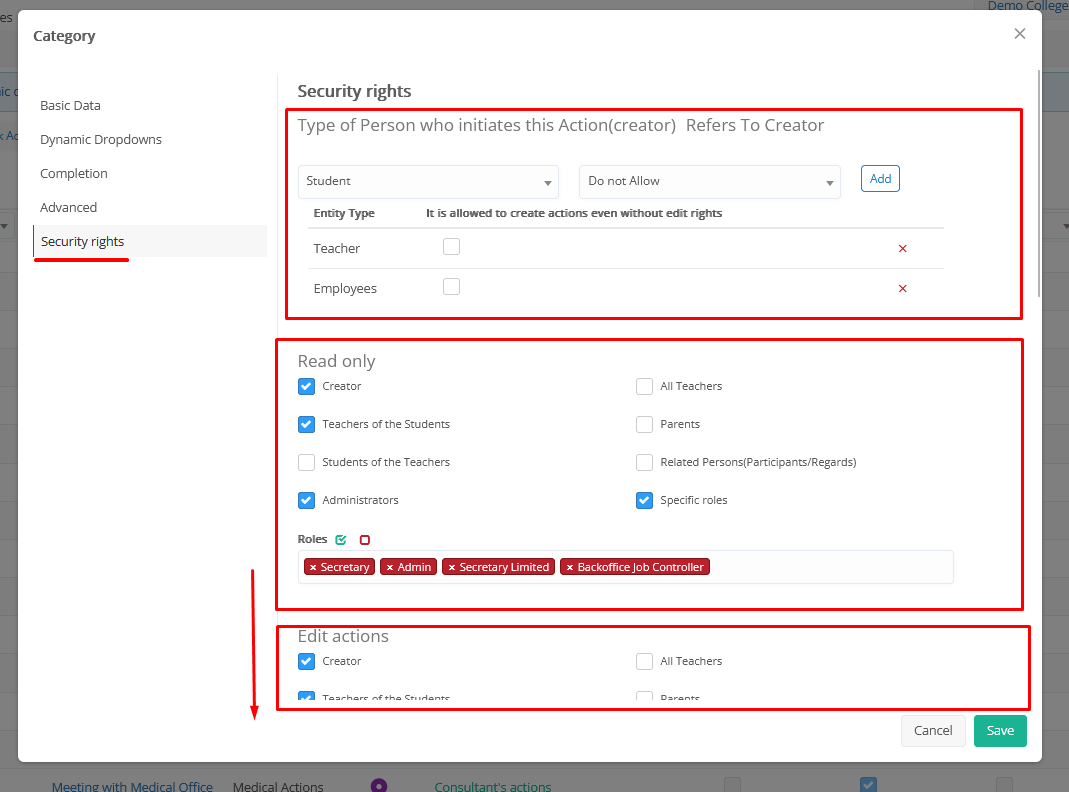Open the Student entity type dropdown
The width and height of the screenshot is (1069, 792).
428,182
